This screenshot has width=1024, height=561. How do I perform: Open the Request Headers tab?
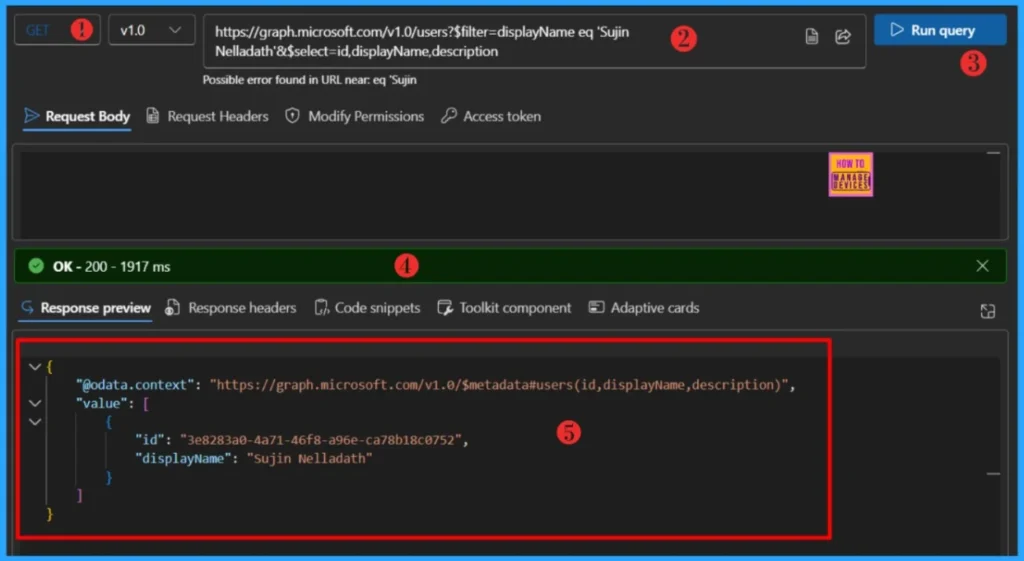(208, 116)
